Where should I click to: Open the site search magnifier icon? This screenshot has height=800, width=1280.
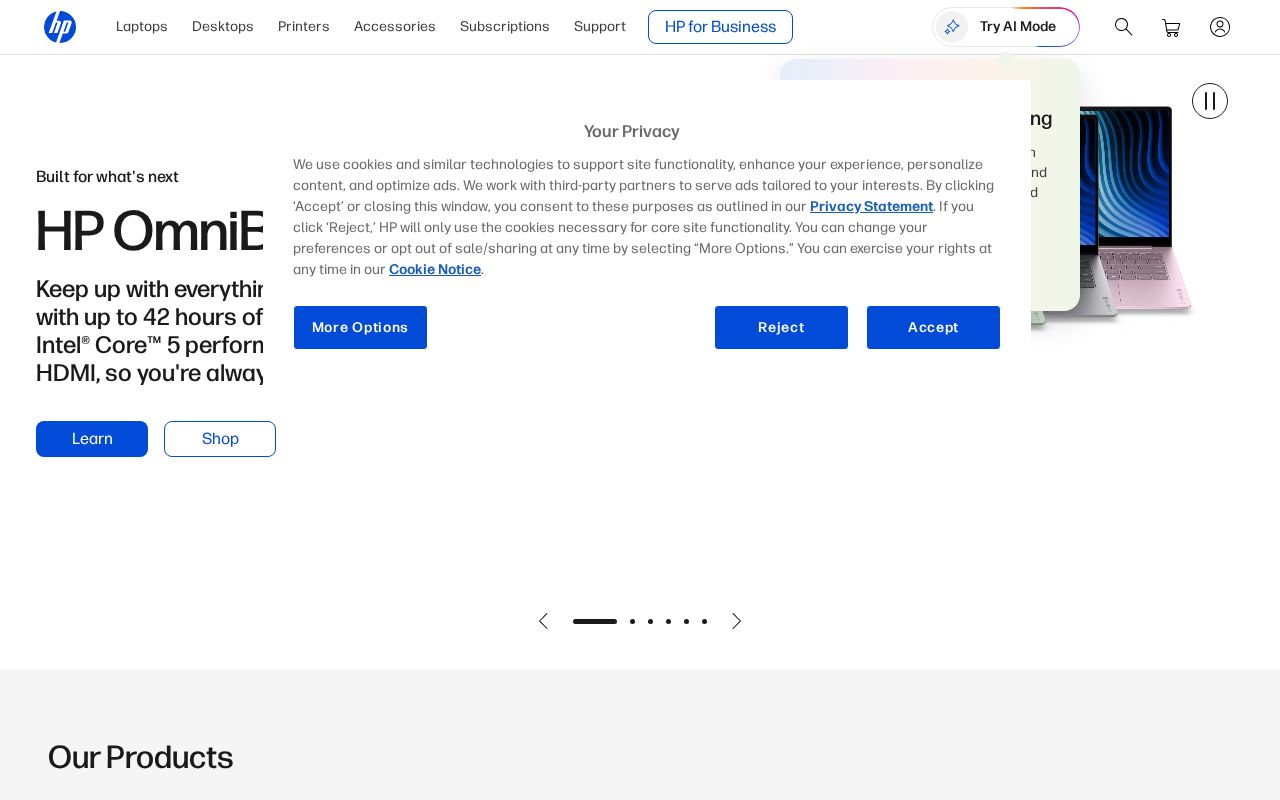point(1124,27)
